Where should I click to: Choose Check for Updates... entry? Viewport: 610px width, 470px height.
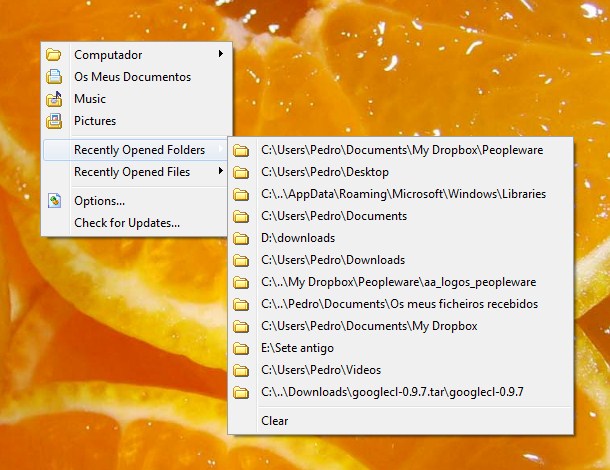pos(136,223)
